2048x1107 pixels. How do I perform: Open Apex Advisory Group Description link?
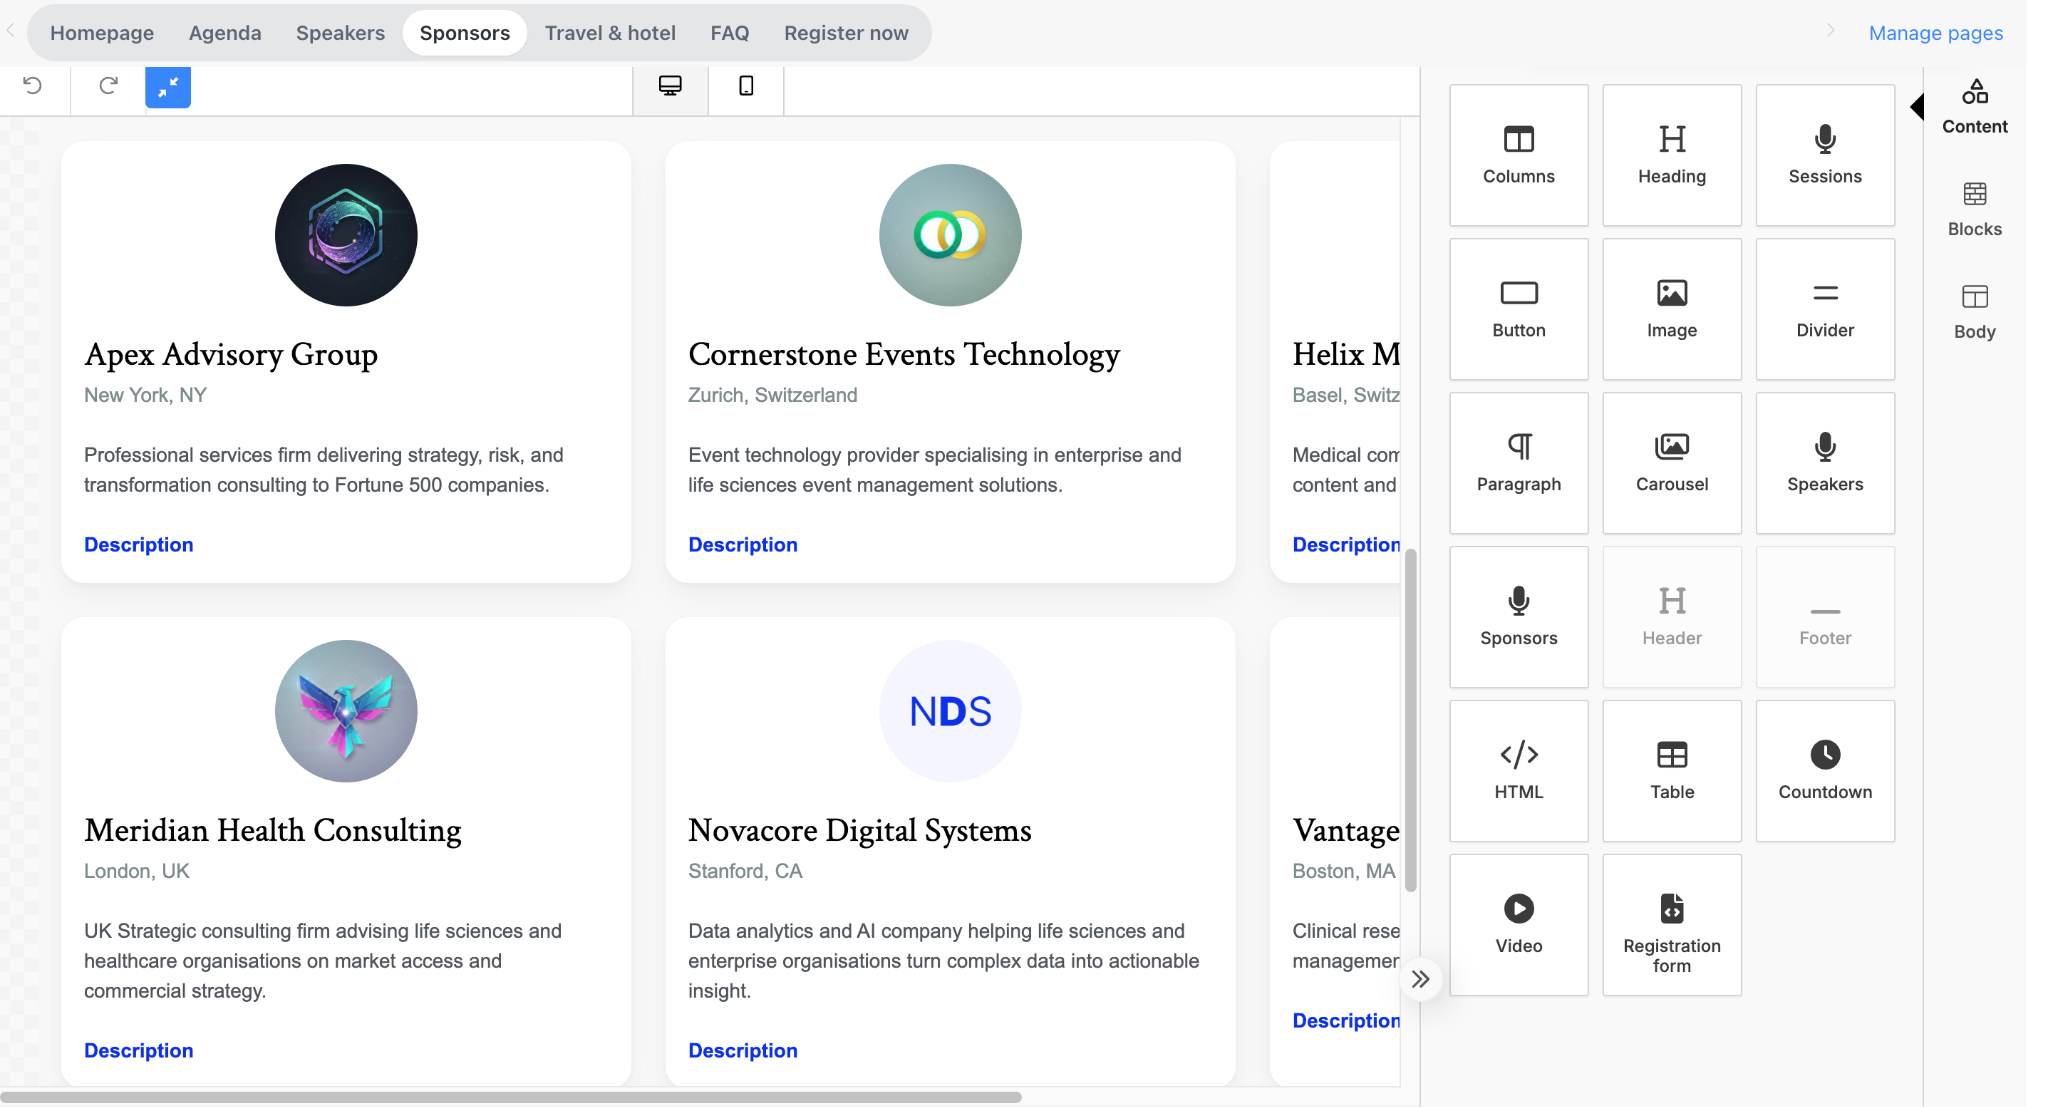coord(139,545)
